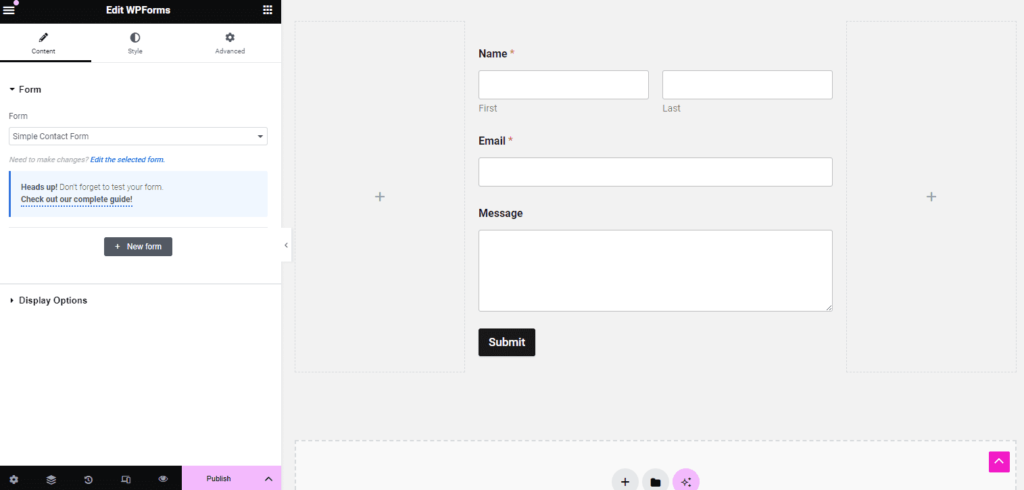Collapse the editor panel with the side arrow

[286, 245]
